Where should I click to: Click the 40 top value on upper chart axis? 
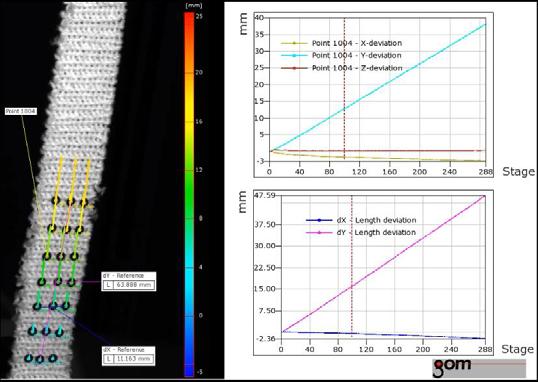[259, 18]
